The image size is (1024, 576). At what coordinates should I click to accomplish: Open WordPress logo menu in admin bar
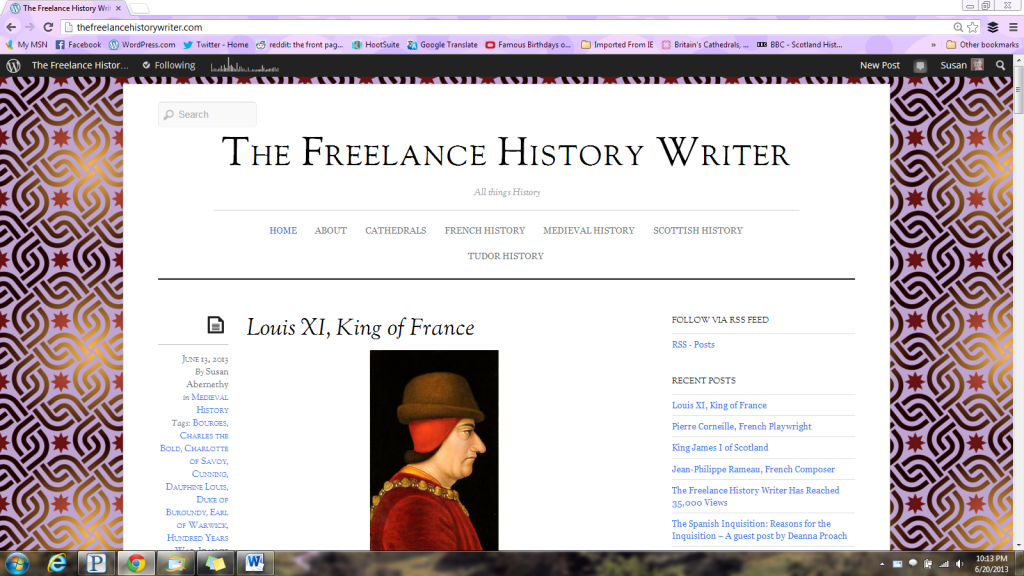(x=13, y=65)
